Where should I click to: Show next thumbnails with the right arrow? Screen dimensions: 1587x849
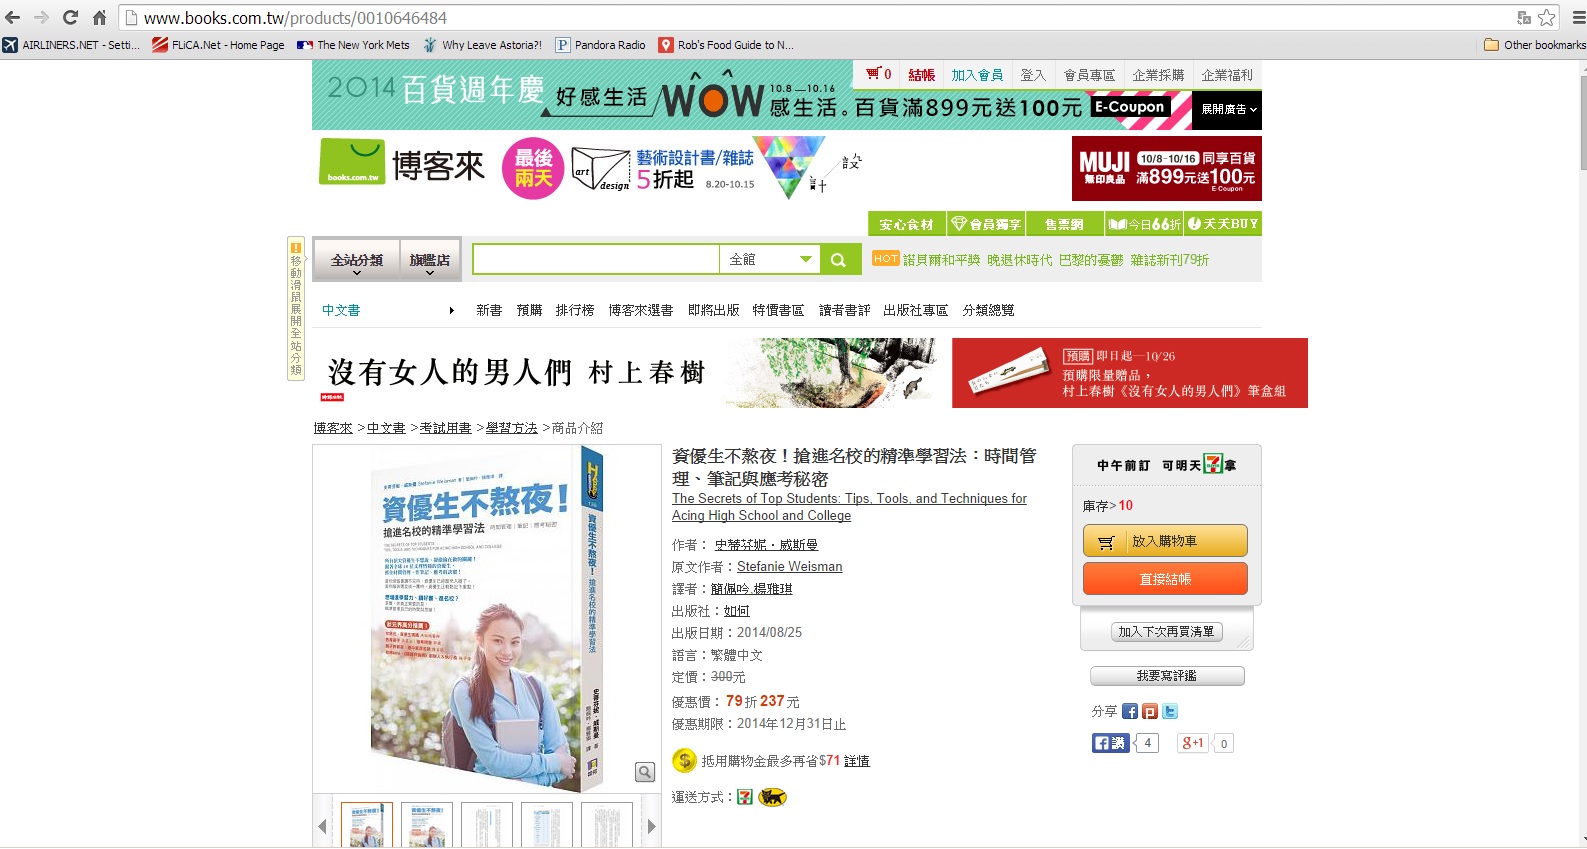[651, 826]
